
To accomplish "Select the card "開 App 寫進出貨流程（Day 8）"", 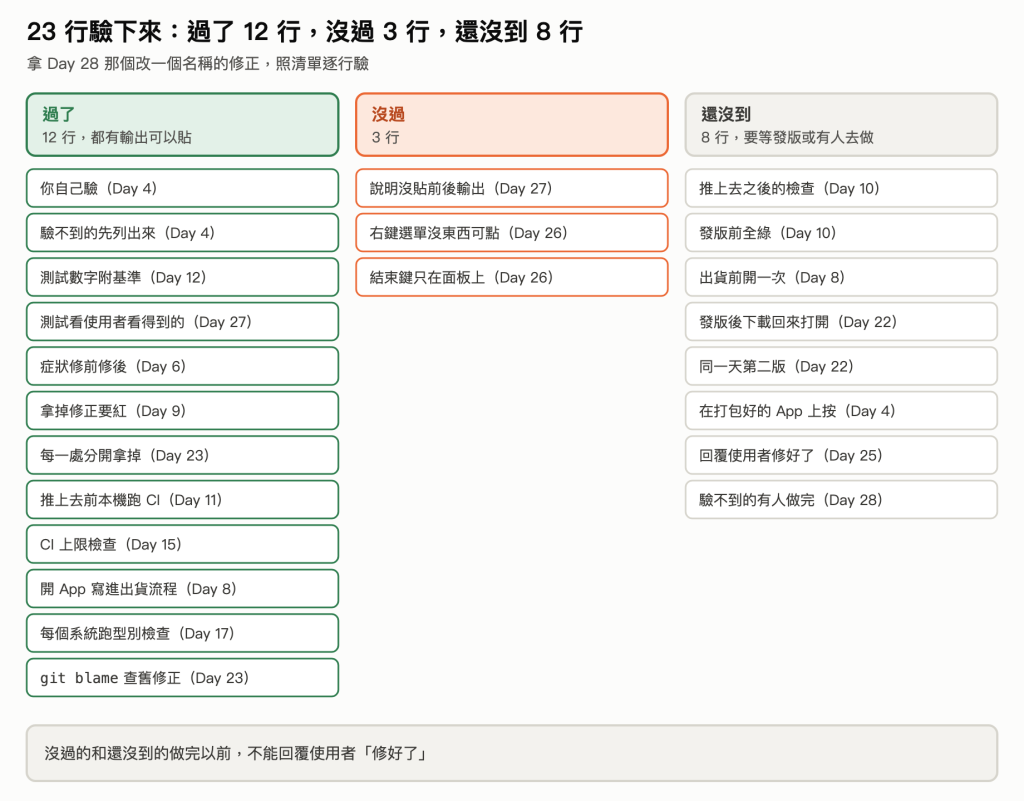I will click(x=183, y=589).
